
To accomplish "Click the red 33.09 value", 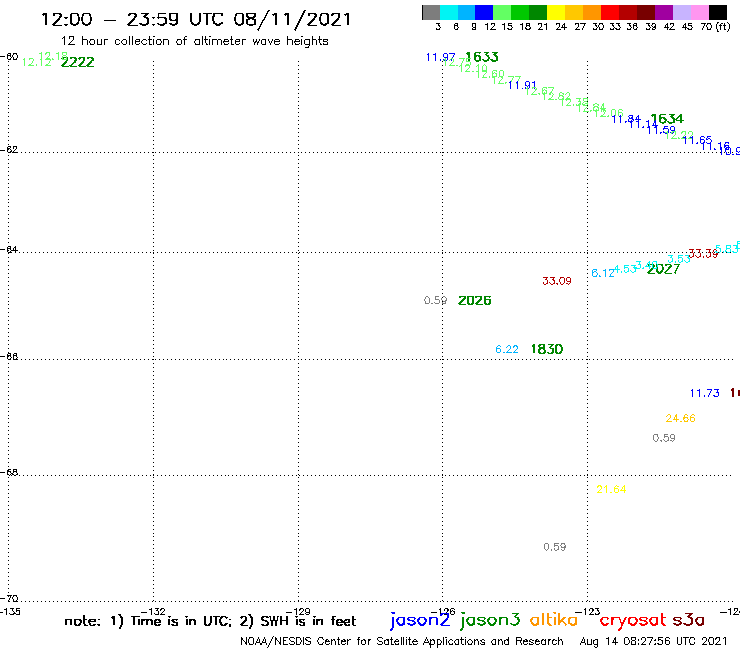I will pos(557,281).
